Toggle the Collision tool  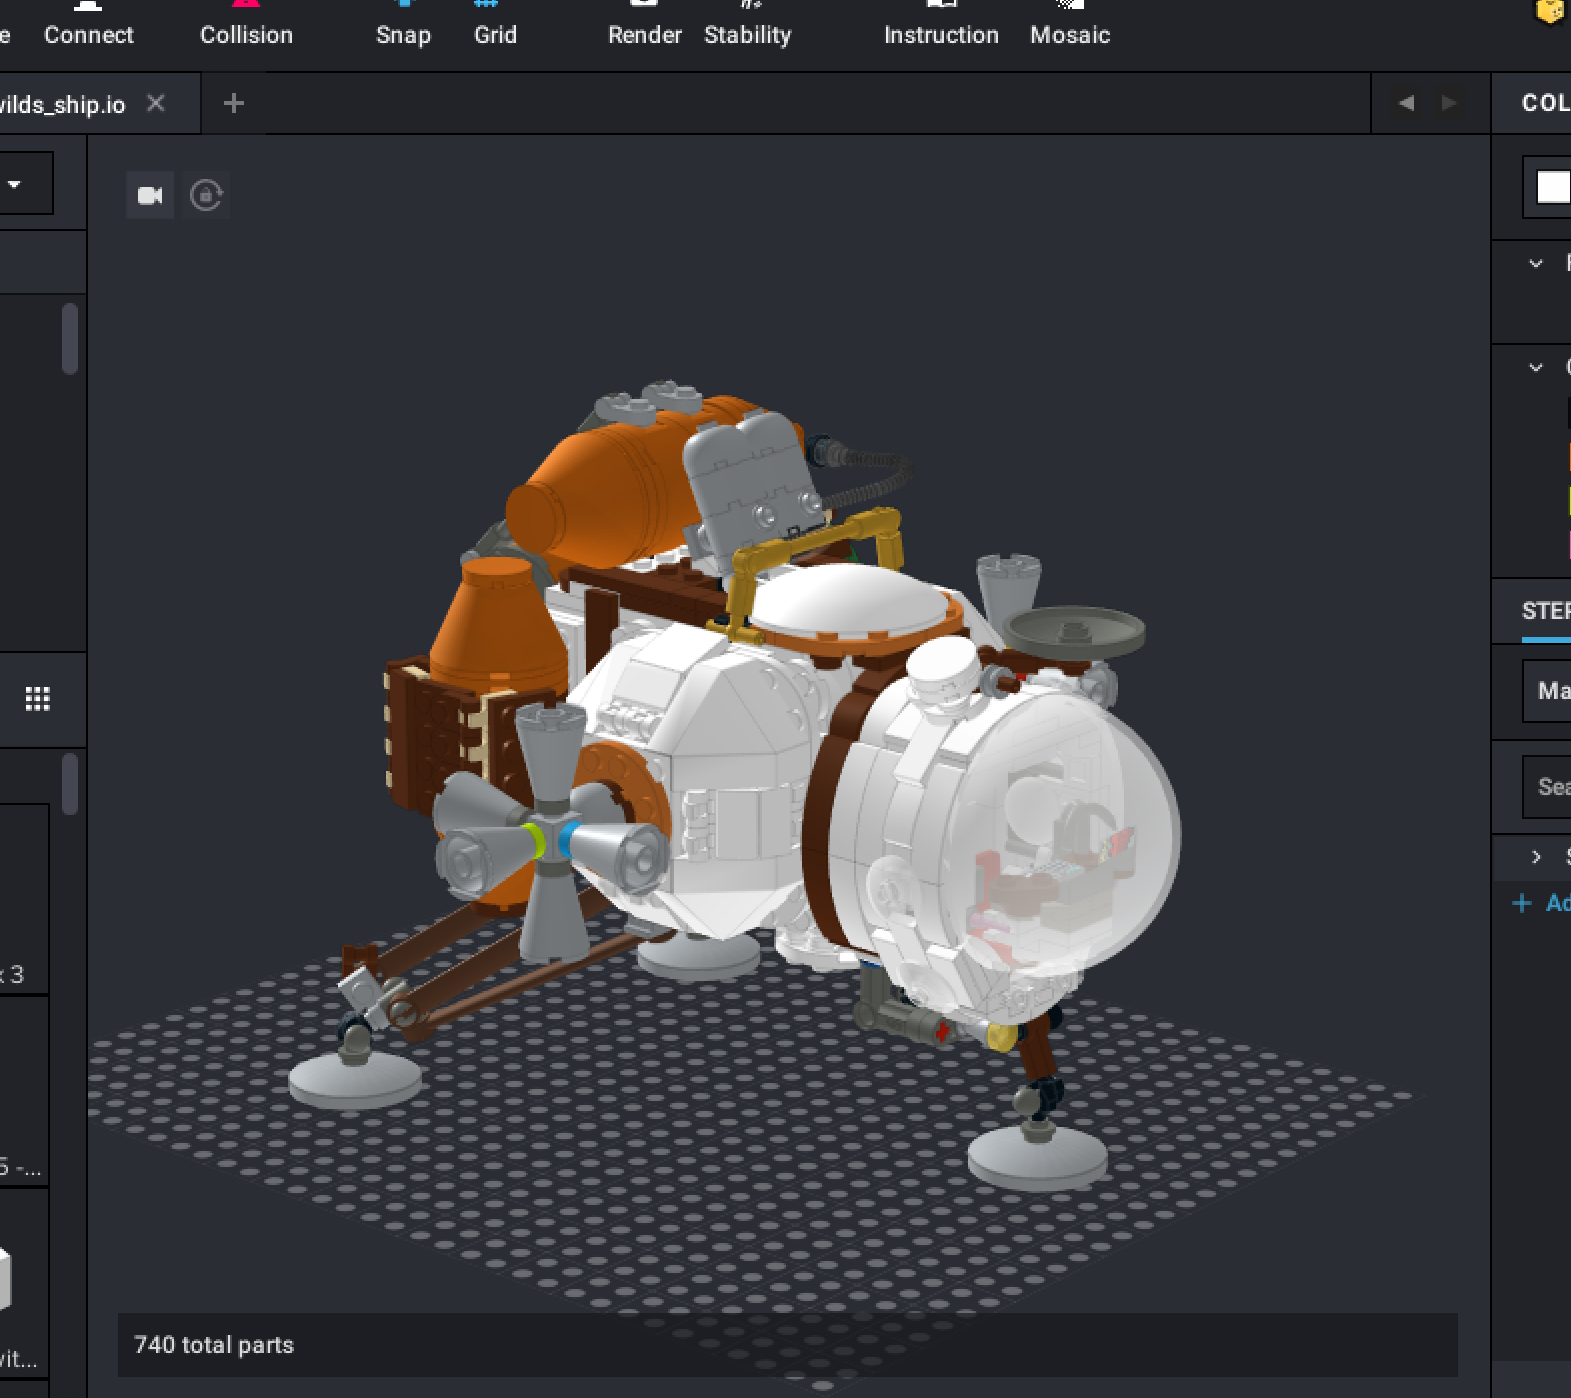pos(246,25)
